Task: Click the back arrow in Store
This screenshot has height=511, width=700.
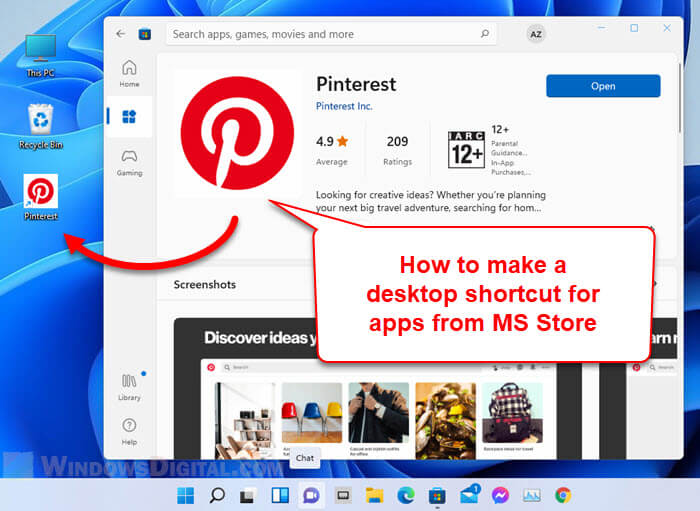Action: click(121, 33)
